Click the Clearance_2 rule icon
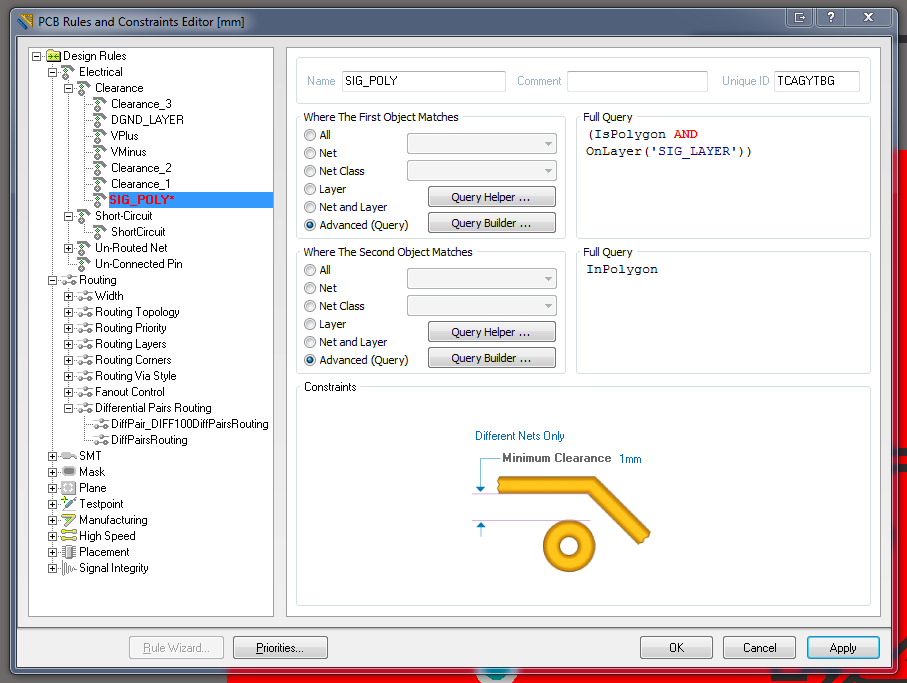 tap(100, 168)
